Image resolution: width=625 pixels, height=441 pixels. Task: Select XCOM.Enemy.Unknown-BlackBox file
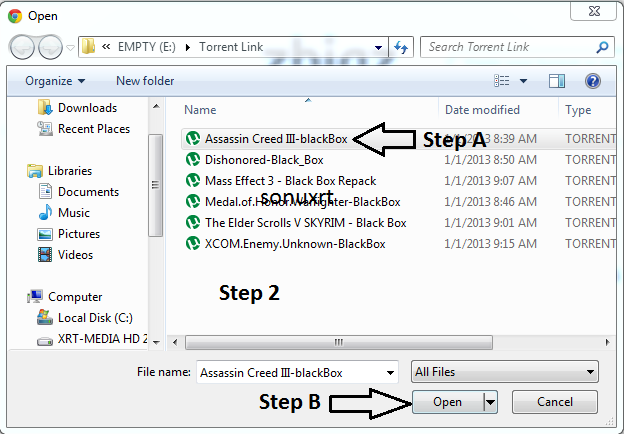click(295, 244)
